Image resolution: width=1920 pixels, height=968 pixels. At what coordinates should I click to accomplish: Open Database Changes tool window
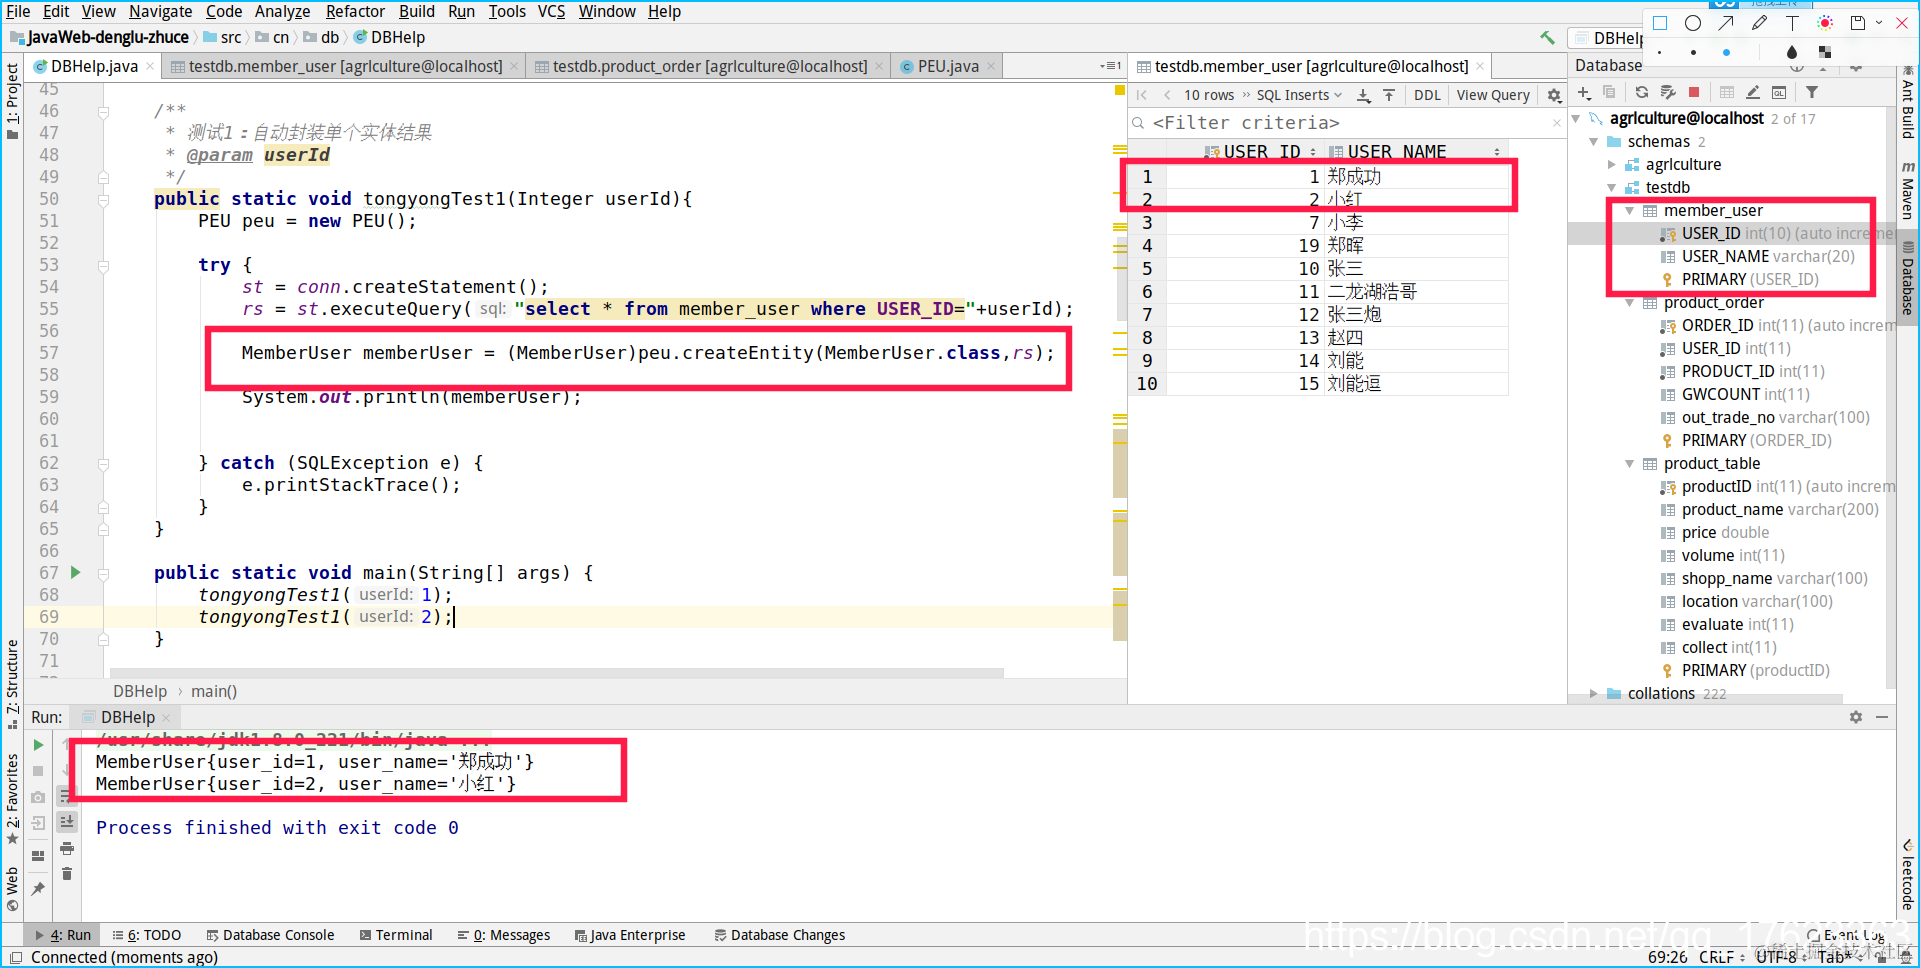780,935
